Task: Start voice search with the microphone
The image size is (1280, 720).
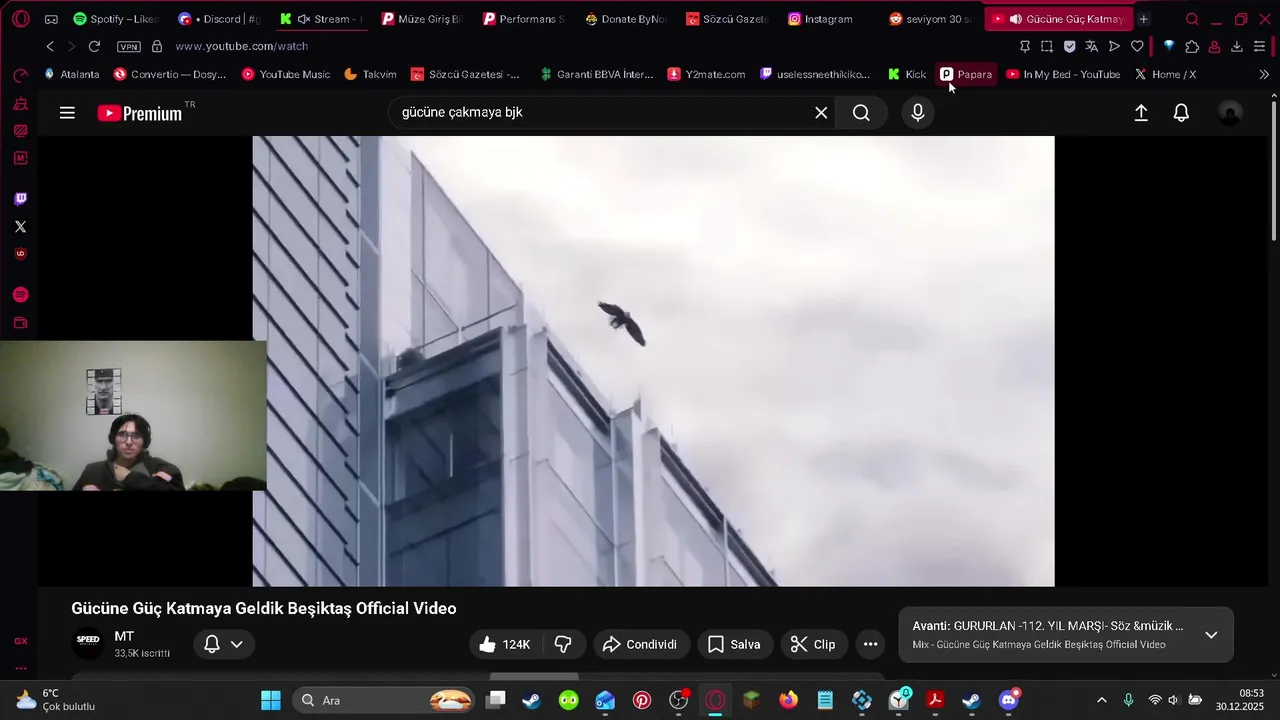Action: pos(918,113)
